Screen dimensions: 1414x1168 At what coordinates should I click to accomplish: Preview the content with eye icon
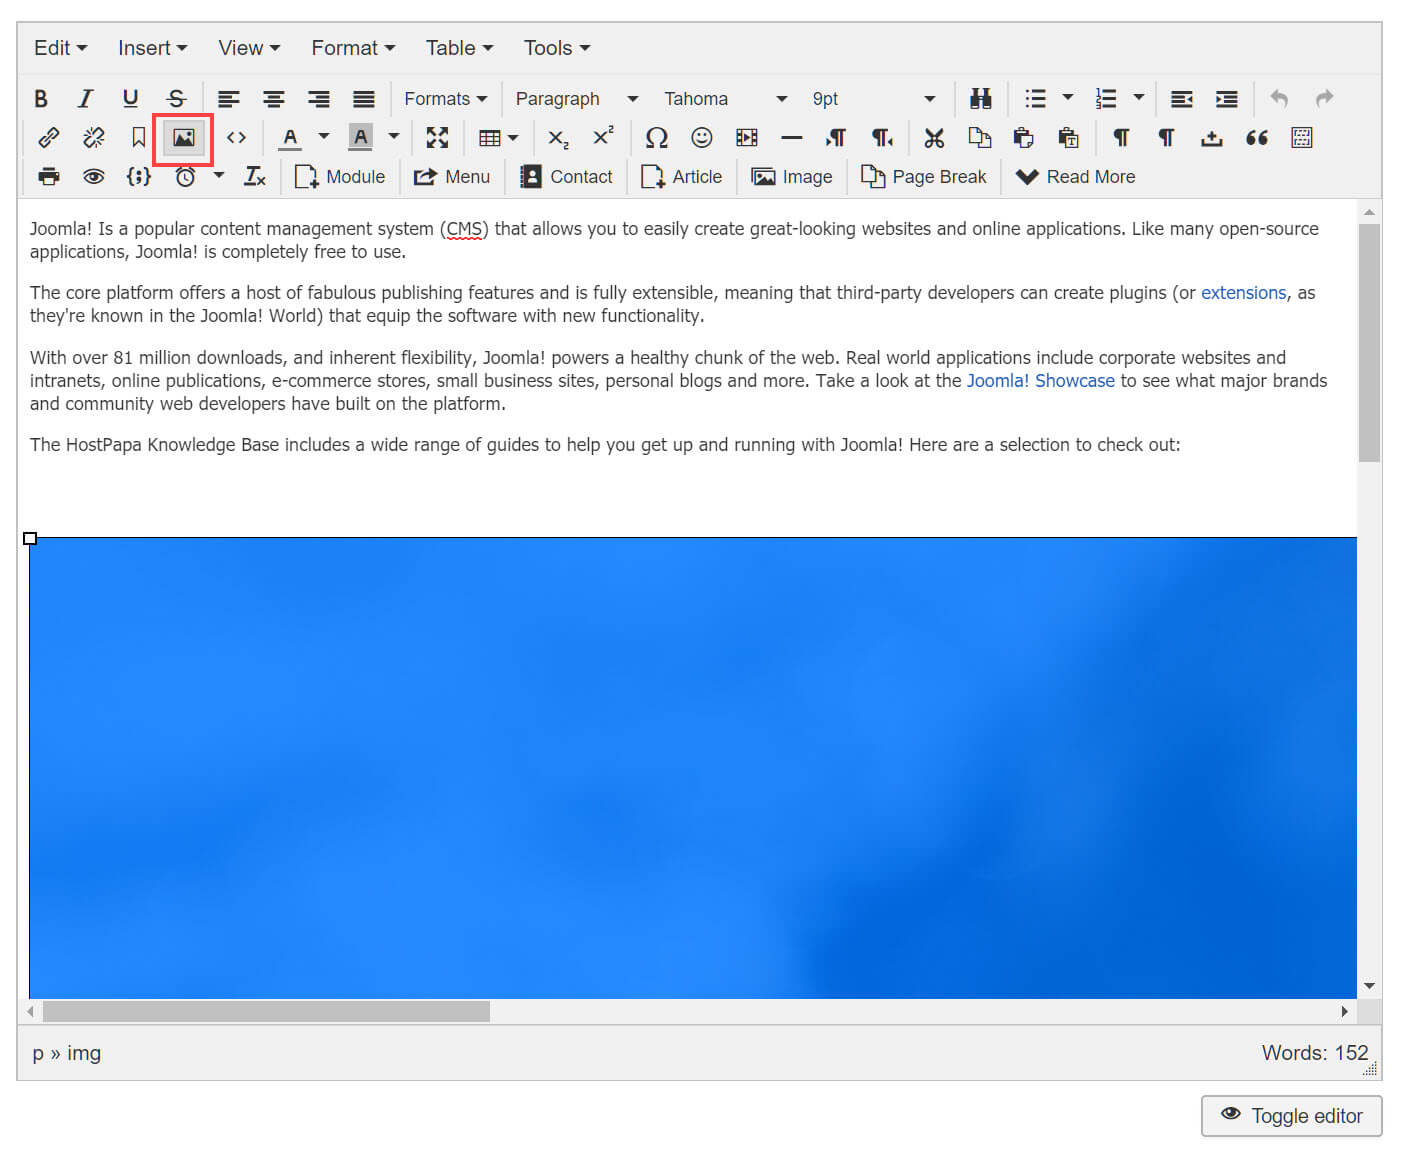94,177
